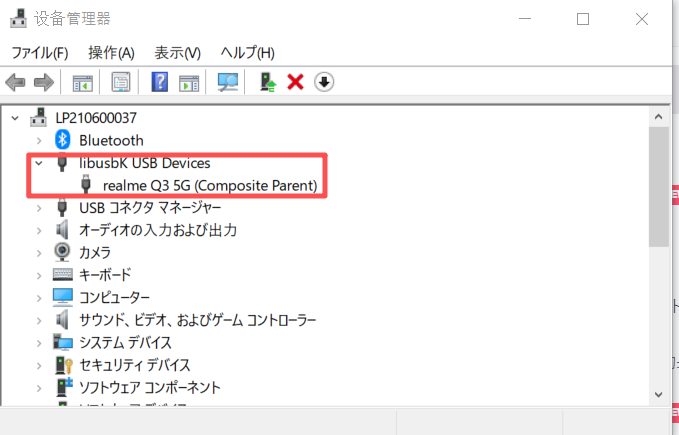This screenshot has width=679, height=435.
Task: Minimize the Device Manager window
Action: (525, 19)
